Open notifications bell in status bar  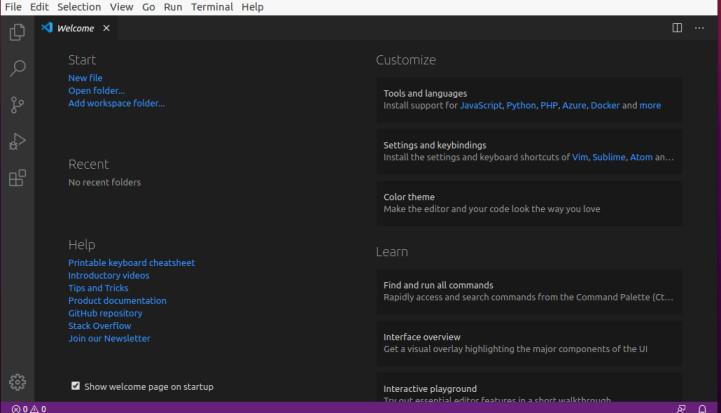(x=702, y=408)
